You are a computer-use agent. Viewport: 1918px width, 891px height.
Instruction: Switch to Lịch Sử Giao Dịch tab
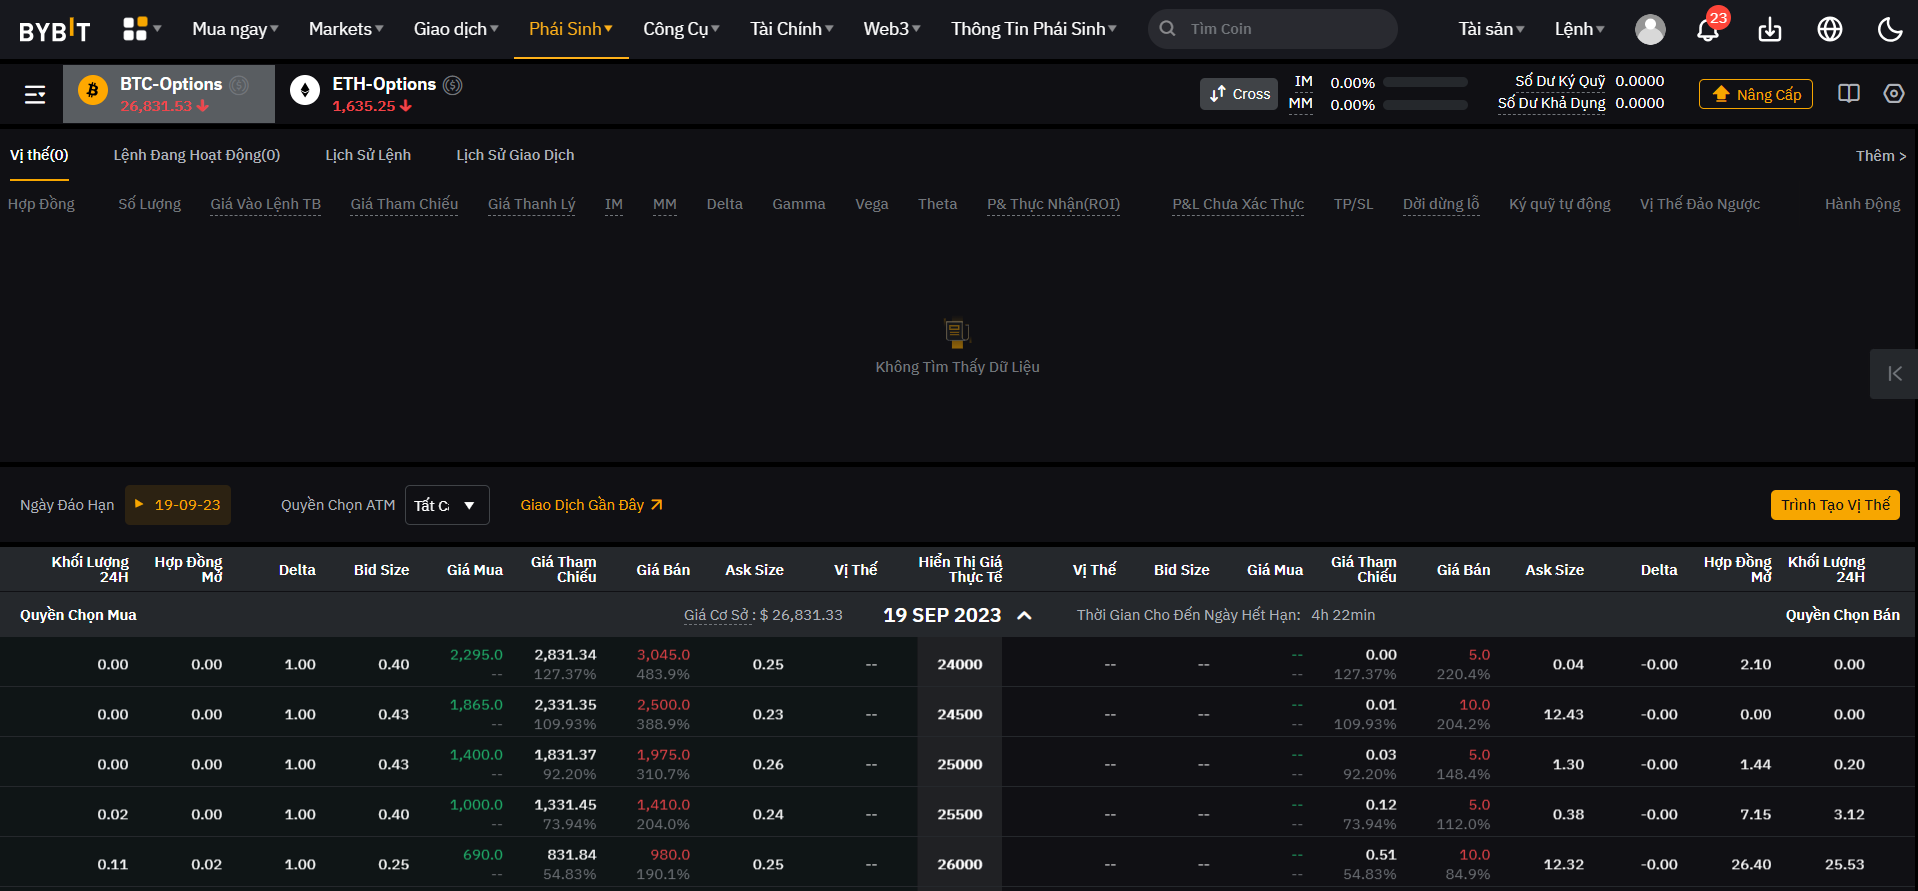[515, 155]
